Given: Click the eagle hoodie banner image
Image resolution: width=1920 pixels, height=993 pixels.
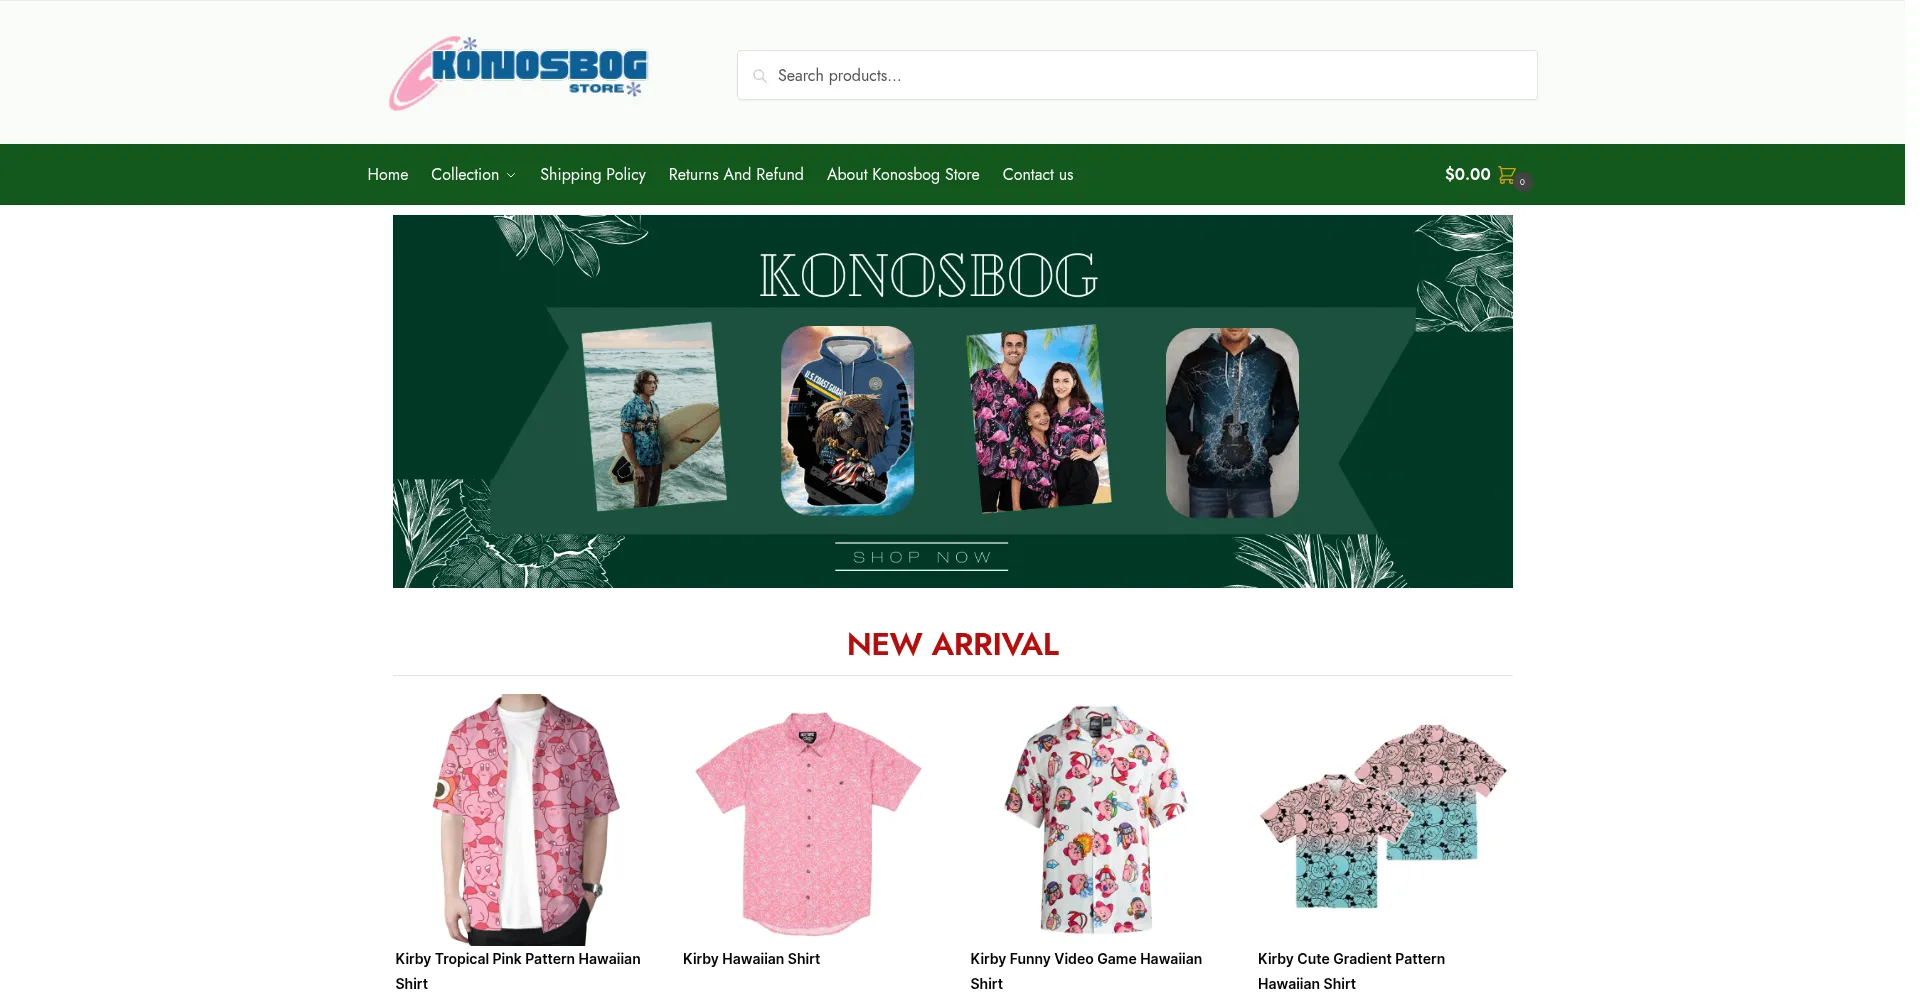Looking at the screenshot, I should coord(847,420).
